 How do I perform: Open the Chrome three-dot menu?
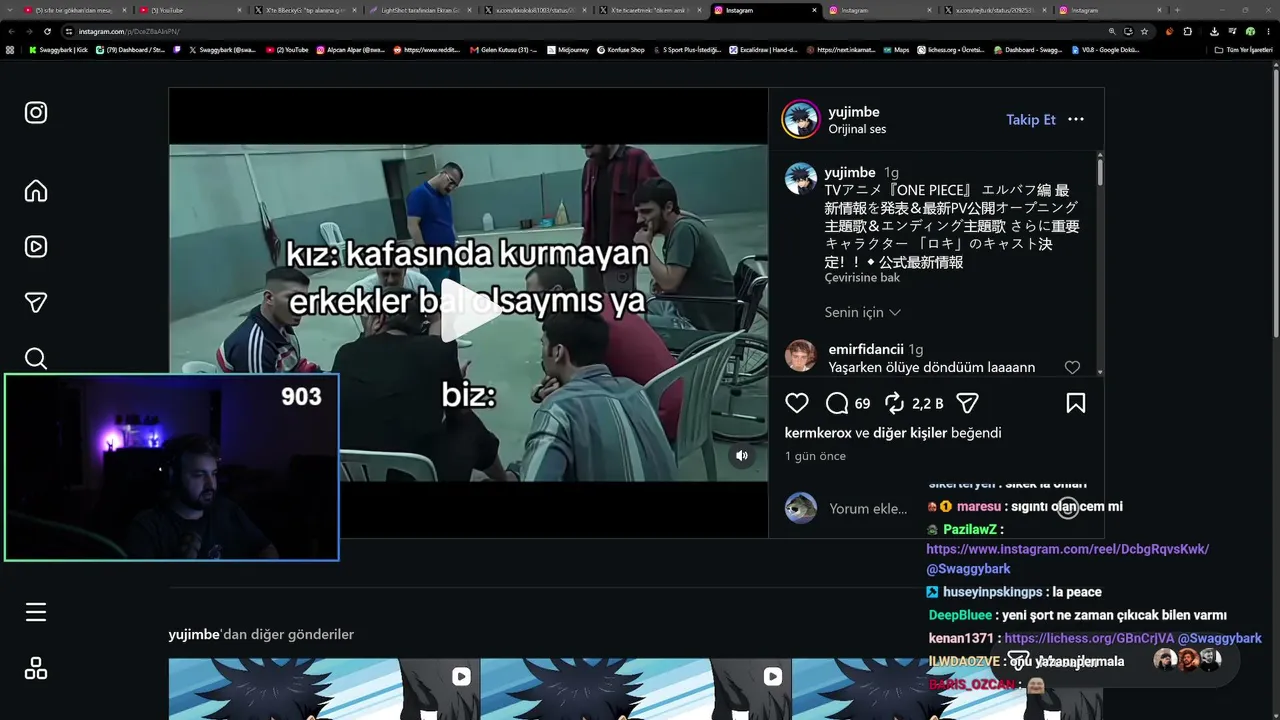(x=1268, y=31)
